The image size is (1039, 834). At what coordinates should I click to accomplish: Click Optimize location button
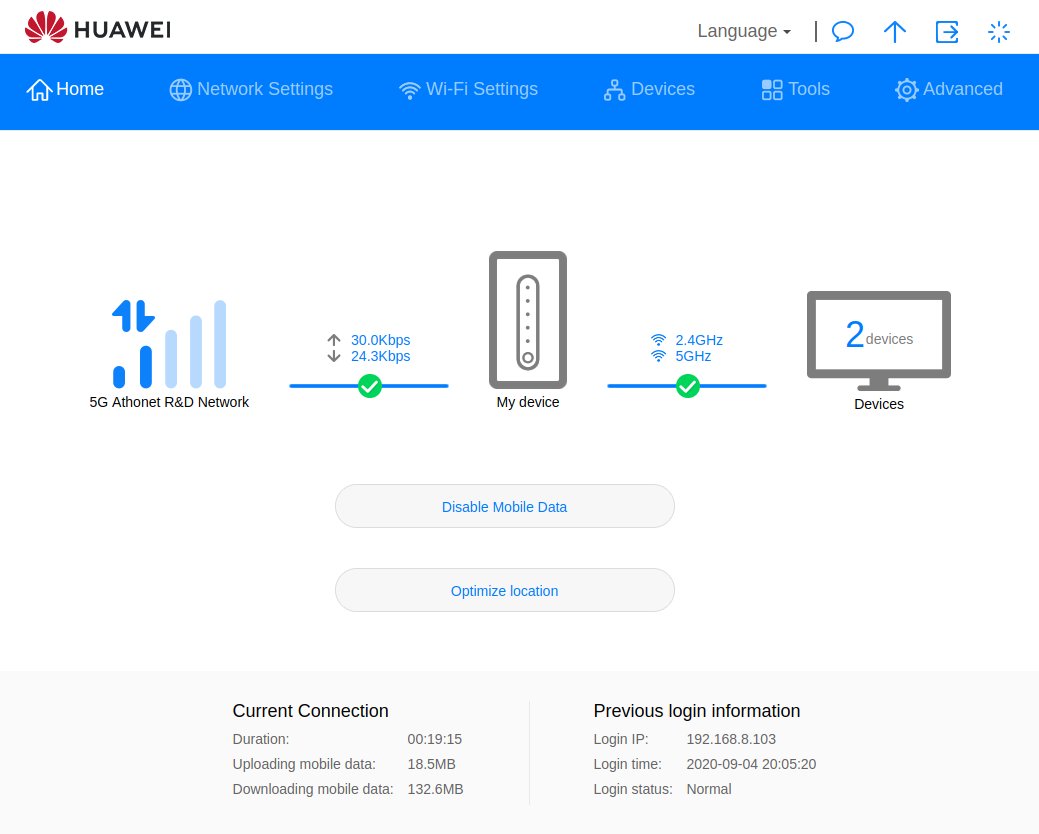click(505, 590)
